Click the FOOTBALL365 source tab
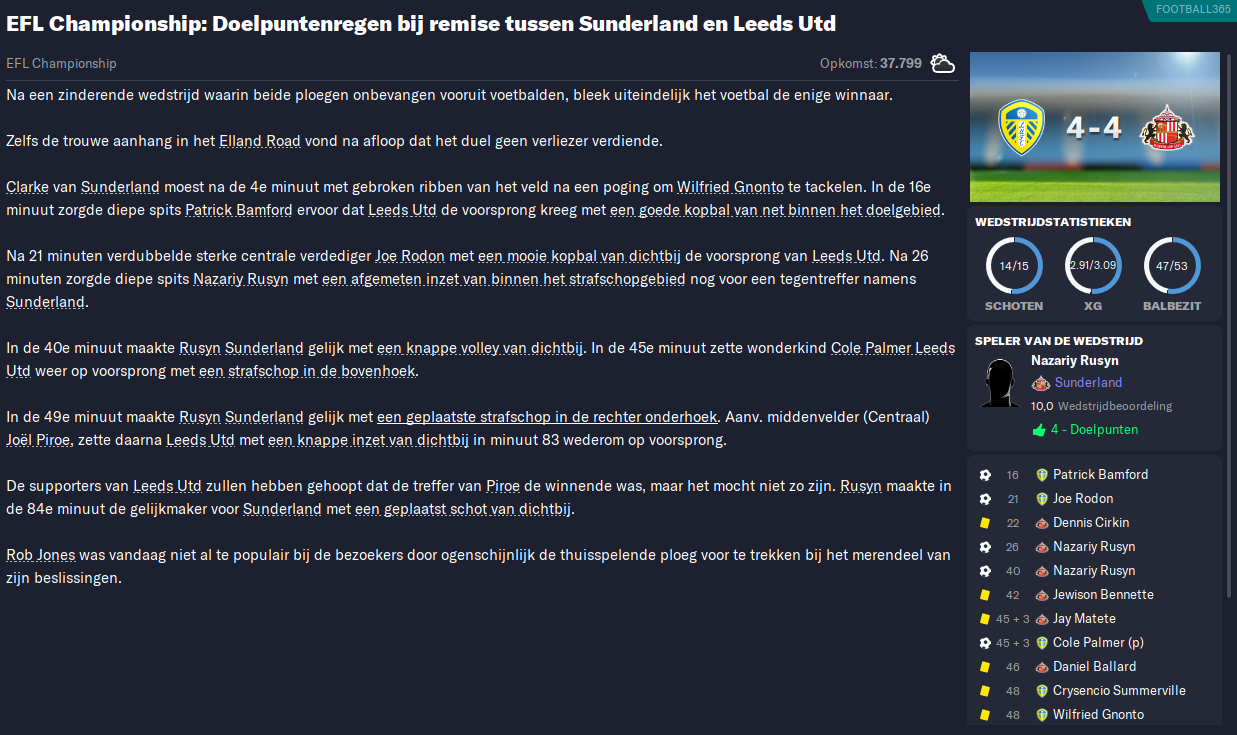This screenshot has width=1237, height=735. [x=1193, y=9]
